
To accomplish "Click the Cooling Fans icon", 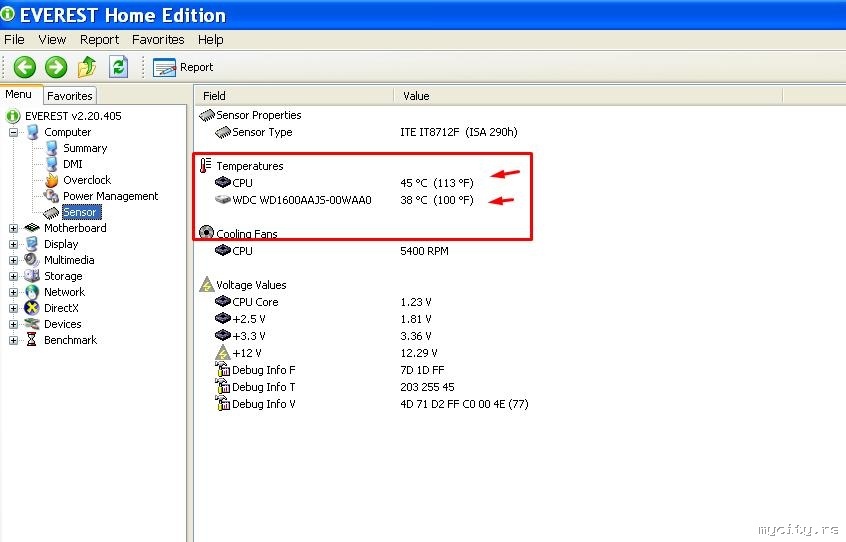I will click(206, 232).
